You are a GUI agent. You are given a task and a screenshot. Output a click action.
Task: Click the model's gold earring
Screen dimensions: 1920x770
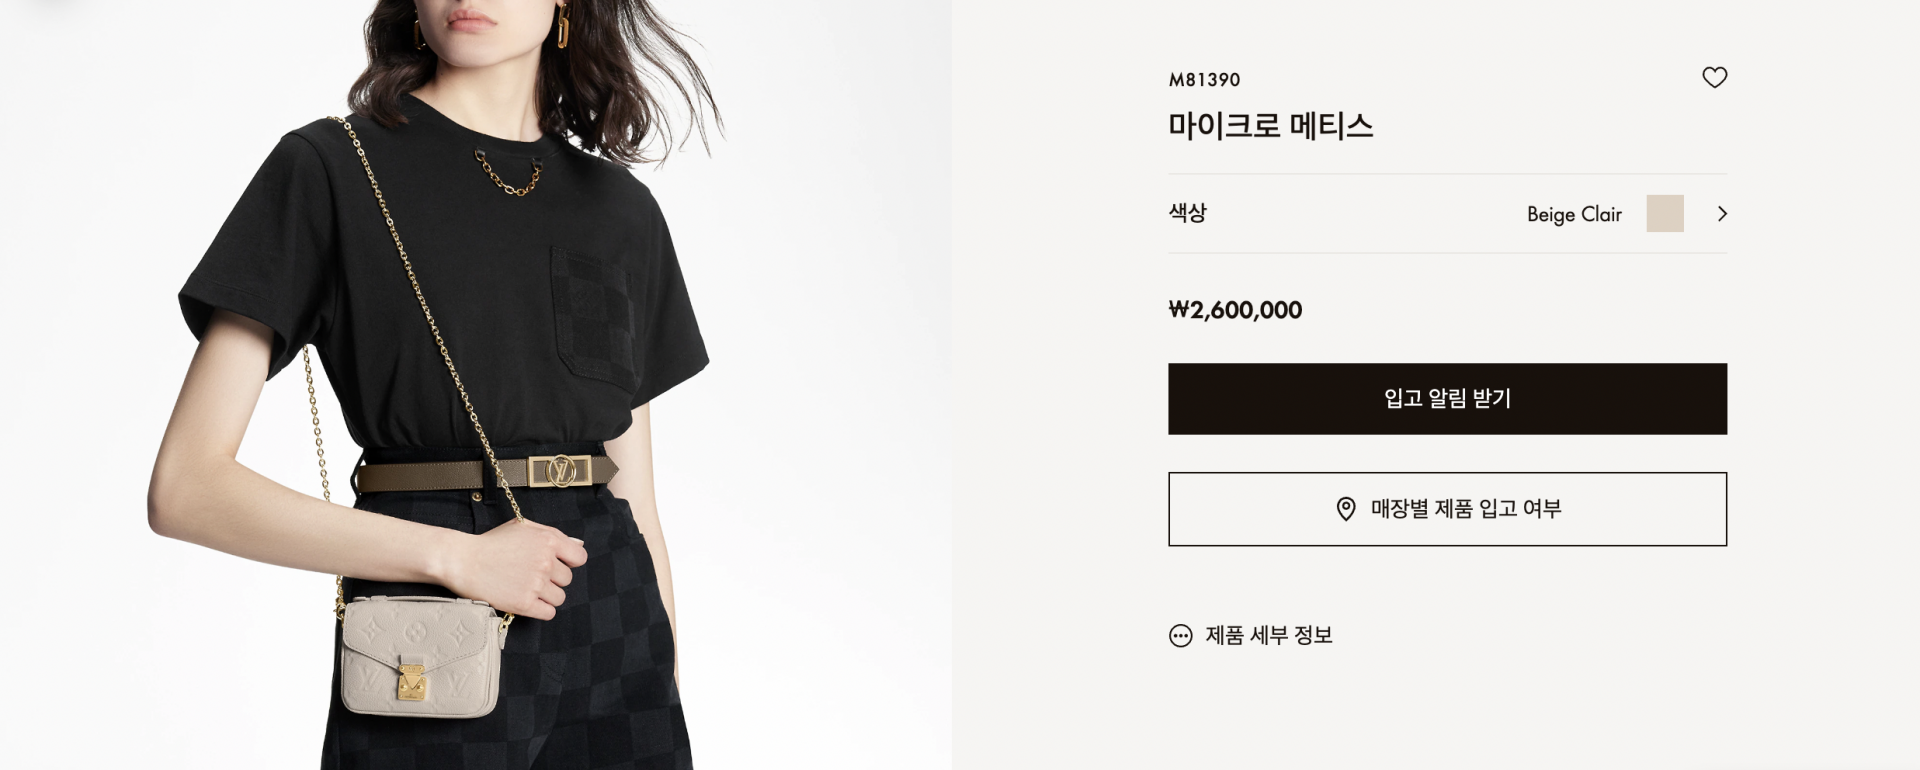click(x=563, y=26)
